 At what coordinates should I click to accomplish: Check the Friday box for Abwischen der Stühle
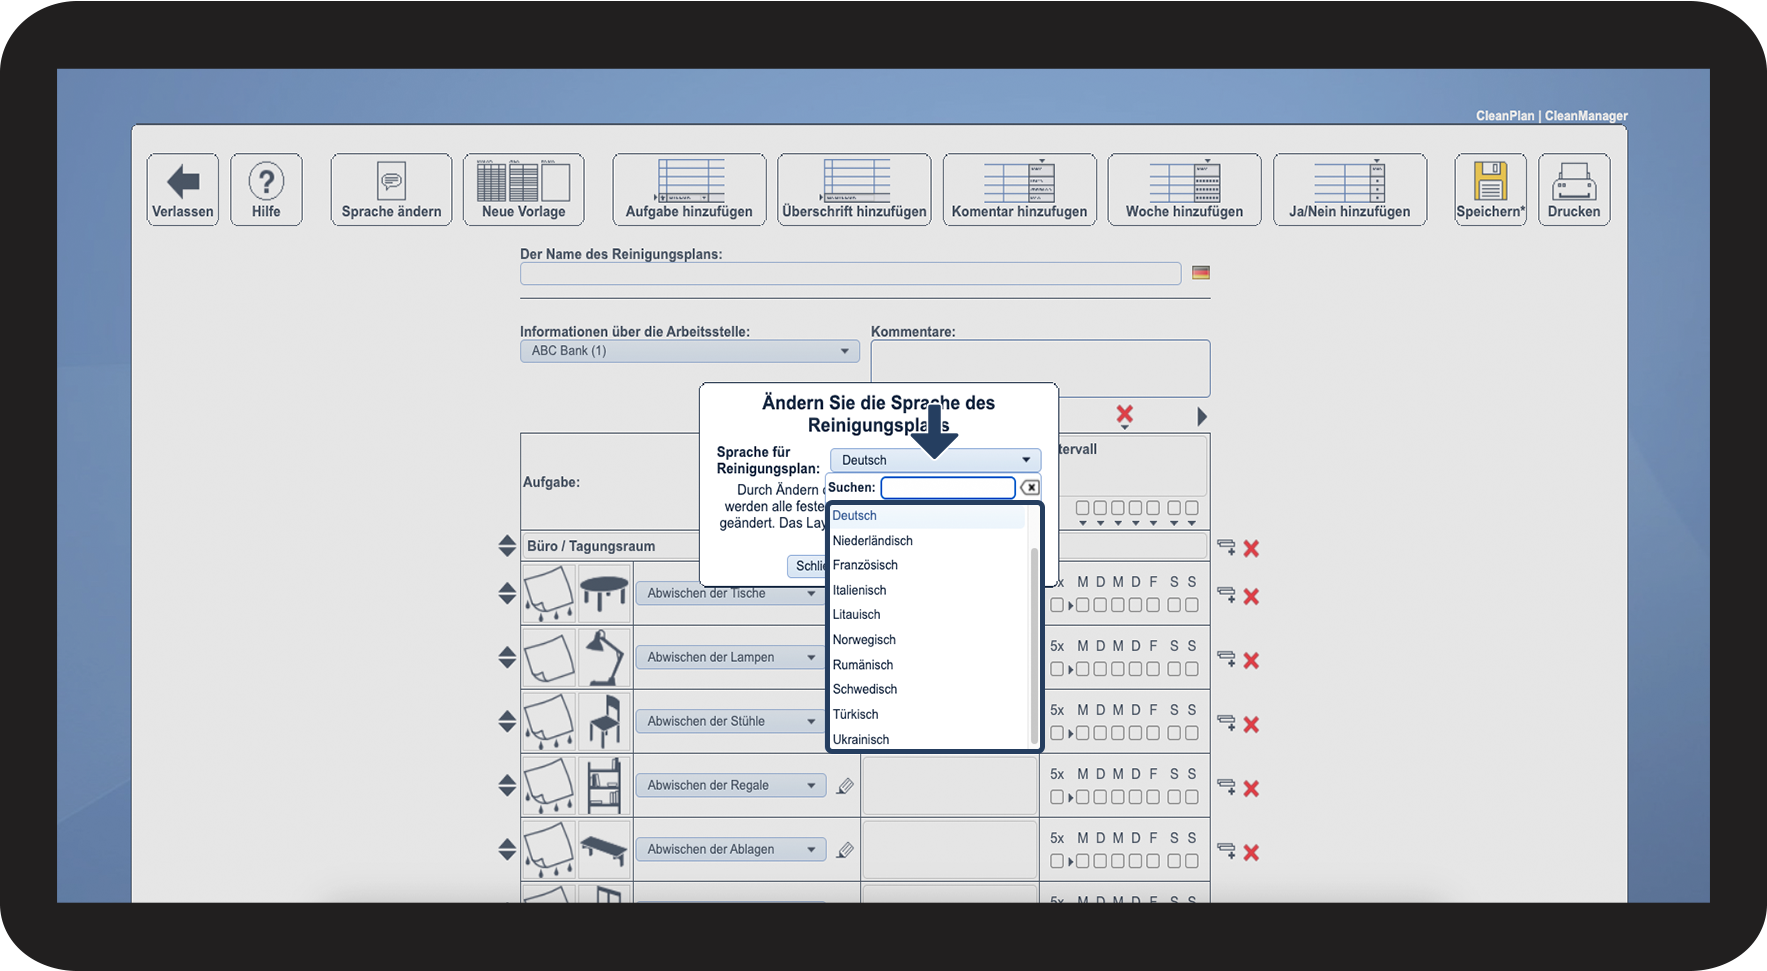coord(1153,732)
